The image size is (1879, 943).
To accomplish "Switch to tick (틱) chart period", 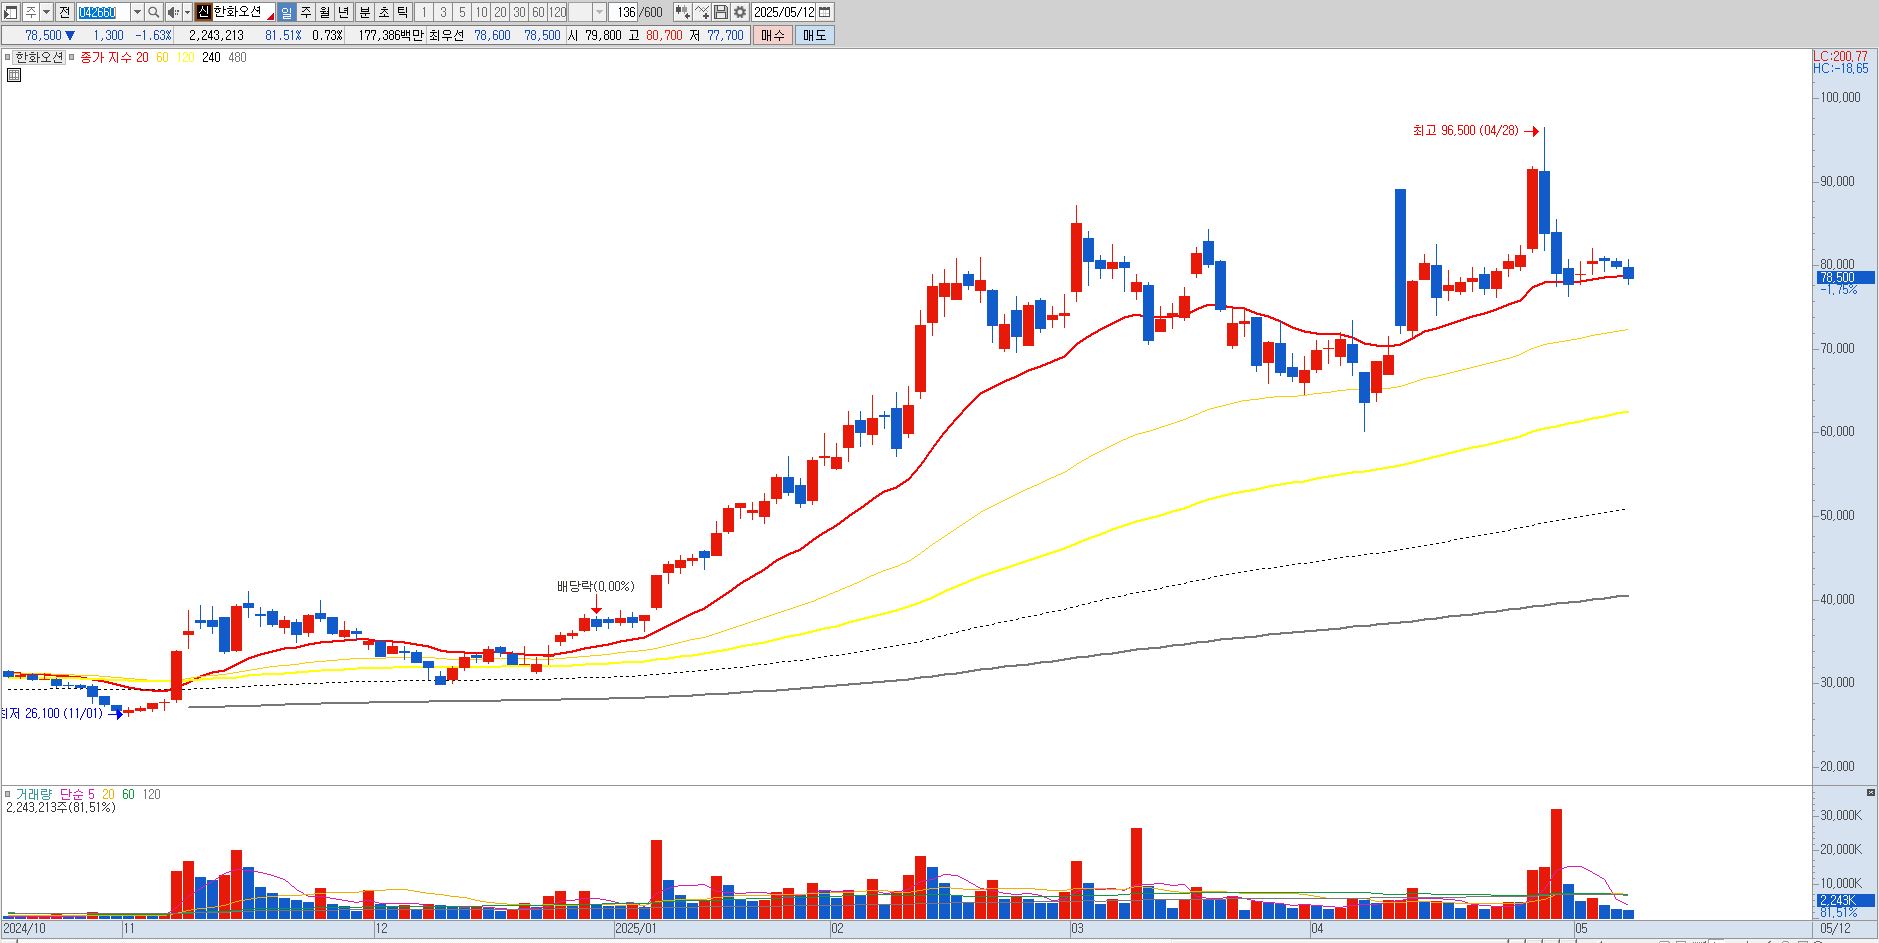I will (x=402, y=12).
